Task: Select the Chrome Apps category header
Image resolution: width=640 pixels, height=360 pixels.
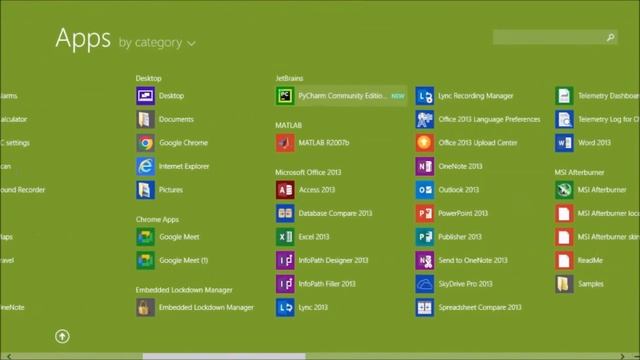Action: (x=157, y=220)
